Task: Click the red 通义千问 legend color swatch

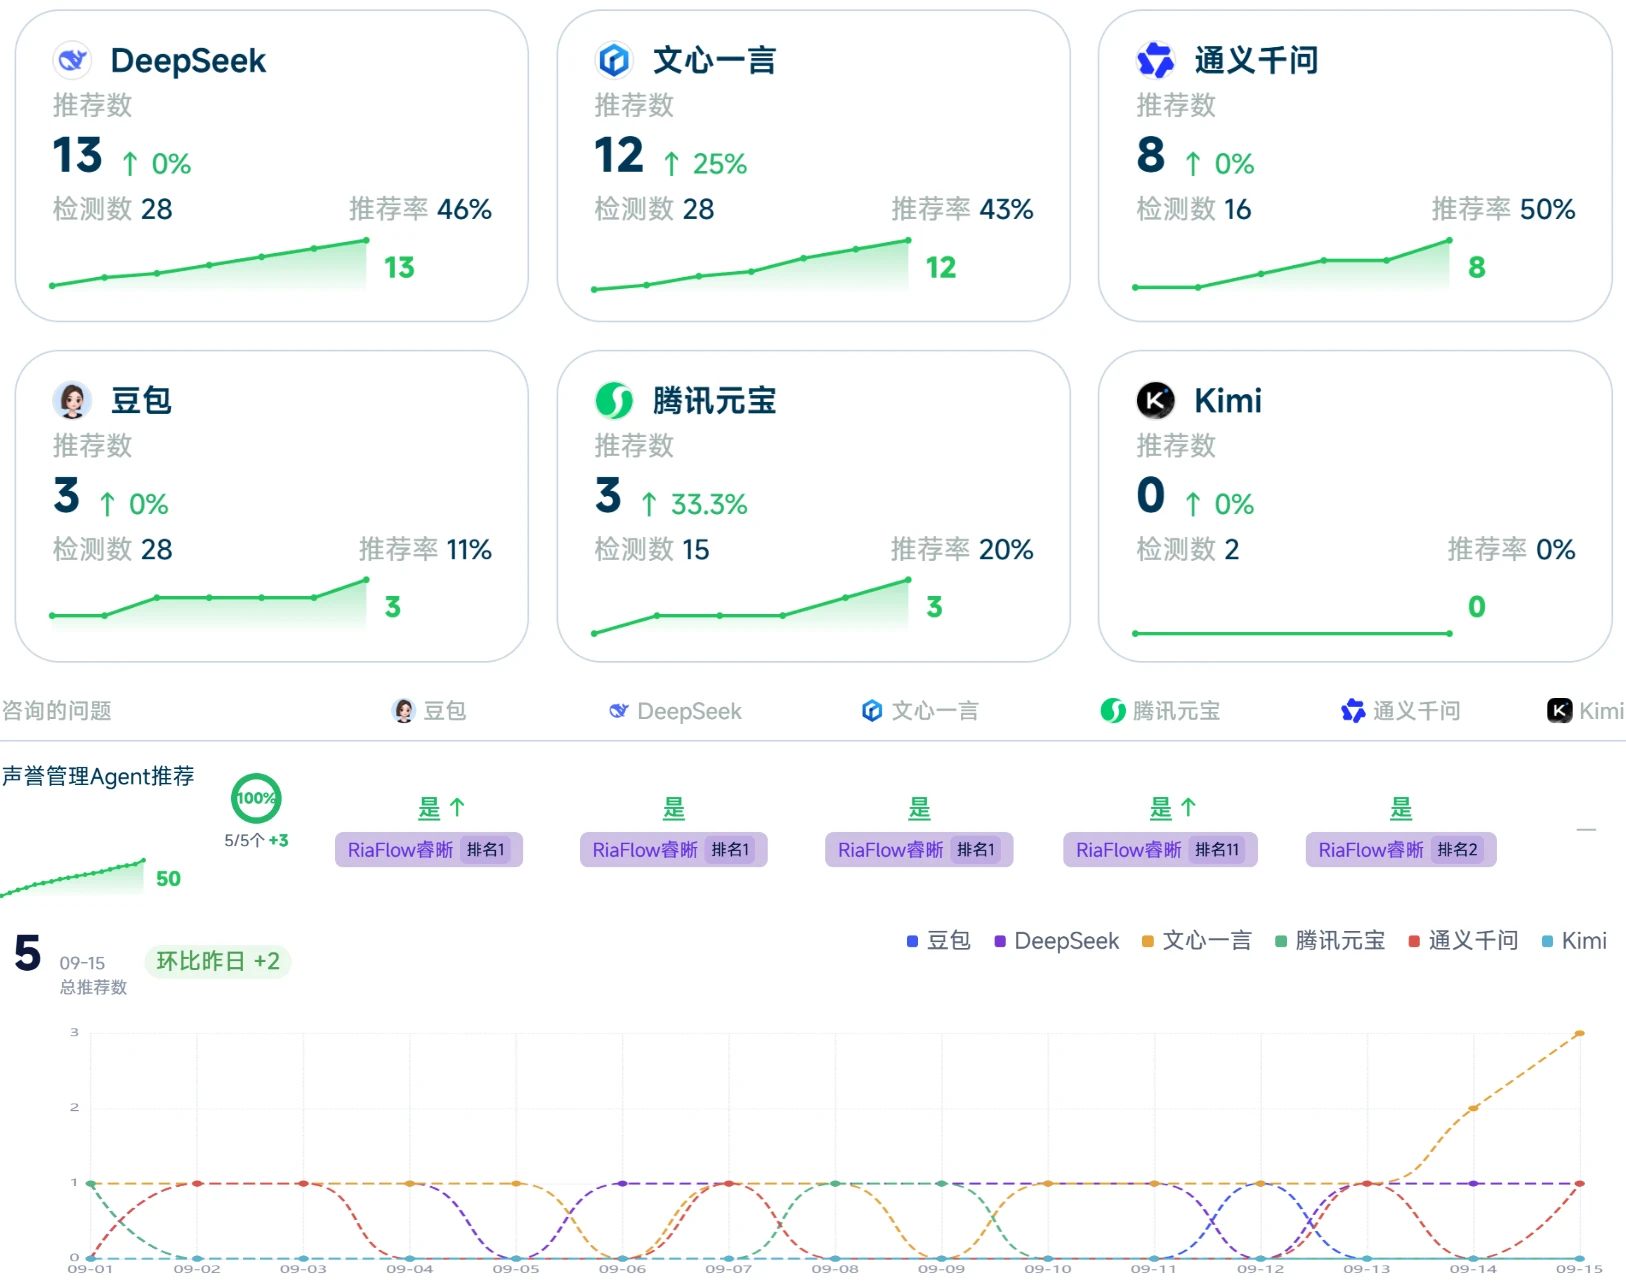Action: click(1414, 941)
